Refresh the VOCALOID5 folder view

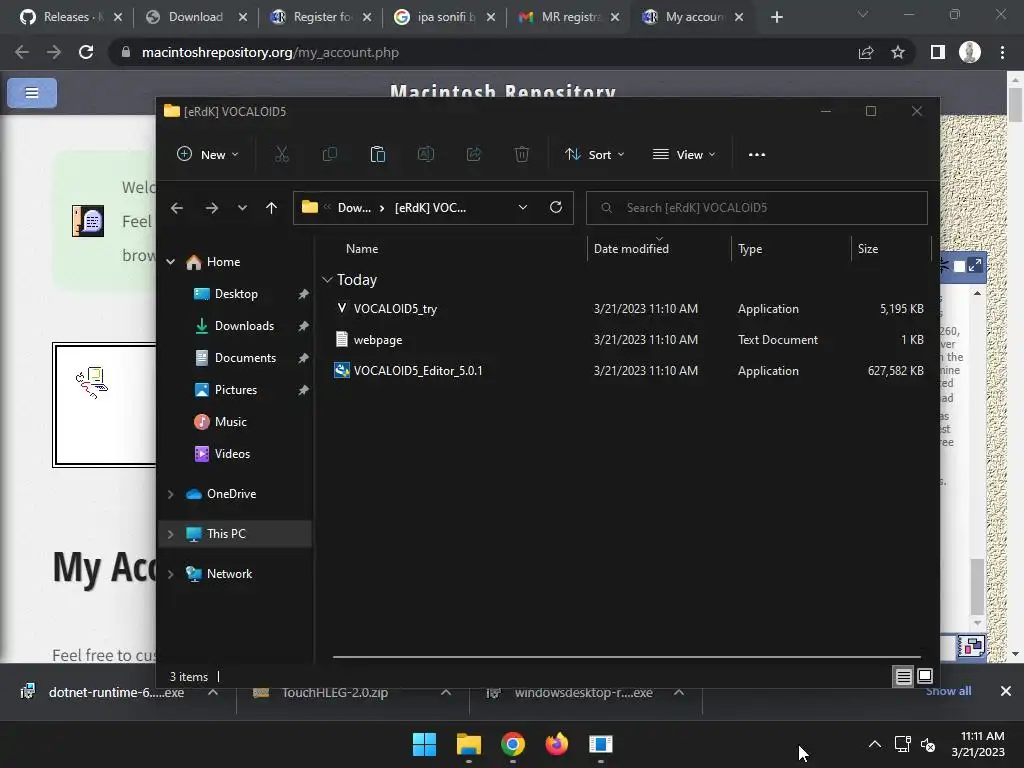click(x=556, y=207)
